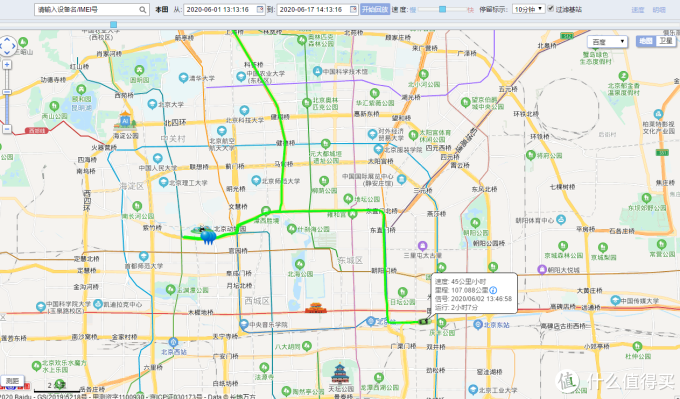
Task: Click the 测距 measure distance button
Action: (x=12, y=381)
